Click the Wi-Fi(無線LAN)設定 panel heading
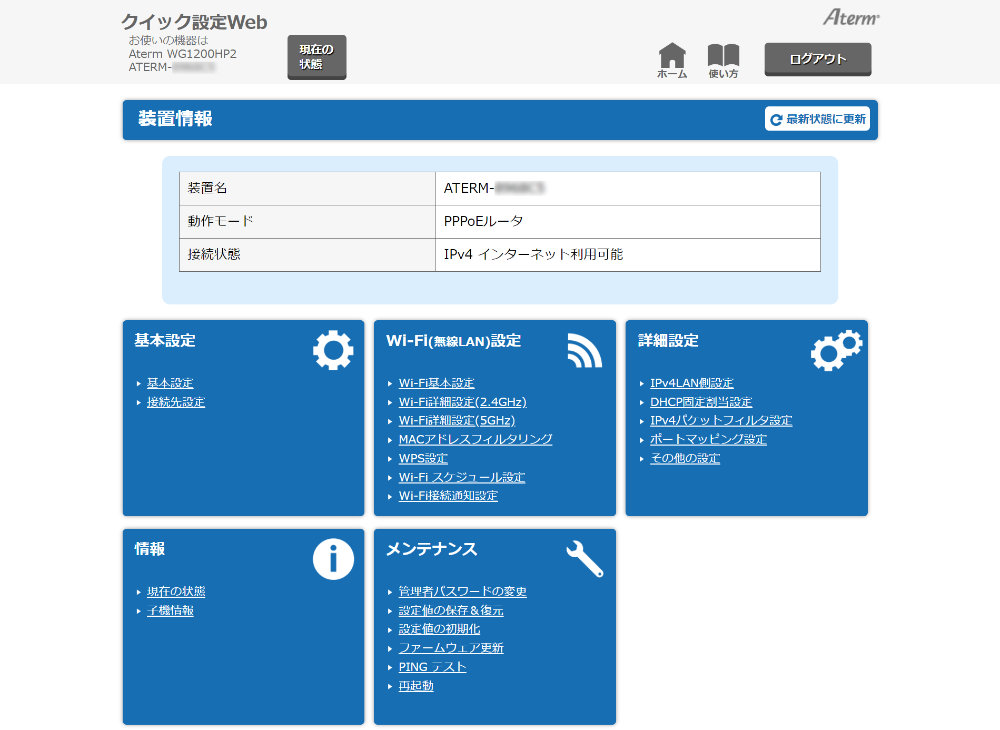1000x730 pixels. click(453, 341)
